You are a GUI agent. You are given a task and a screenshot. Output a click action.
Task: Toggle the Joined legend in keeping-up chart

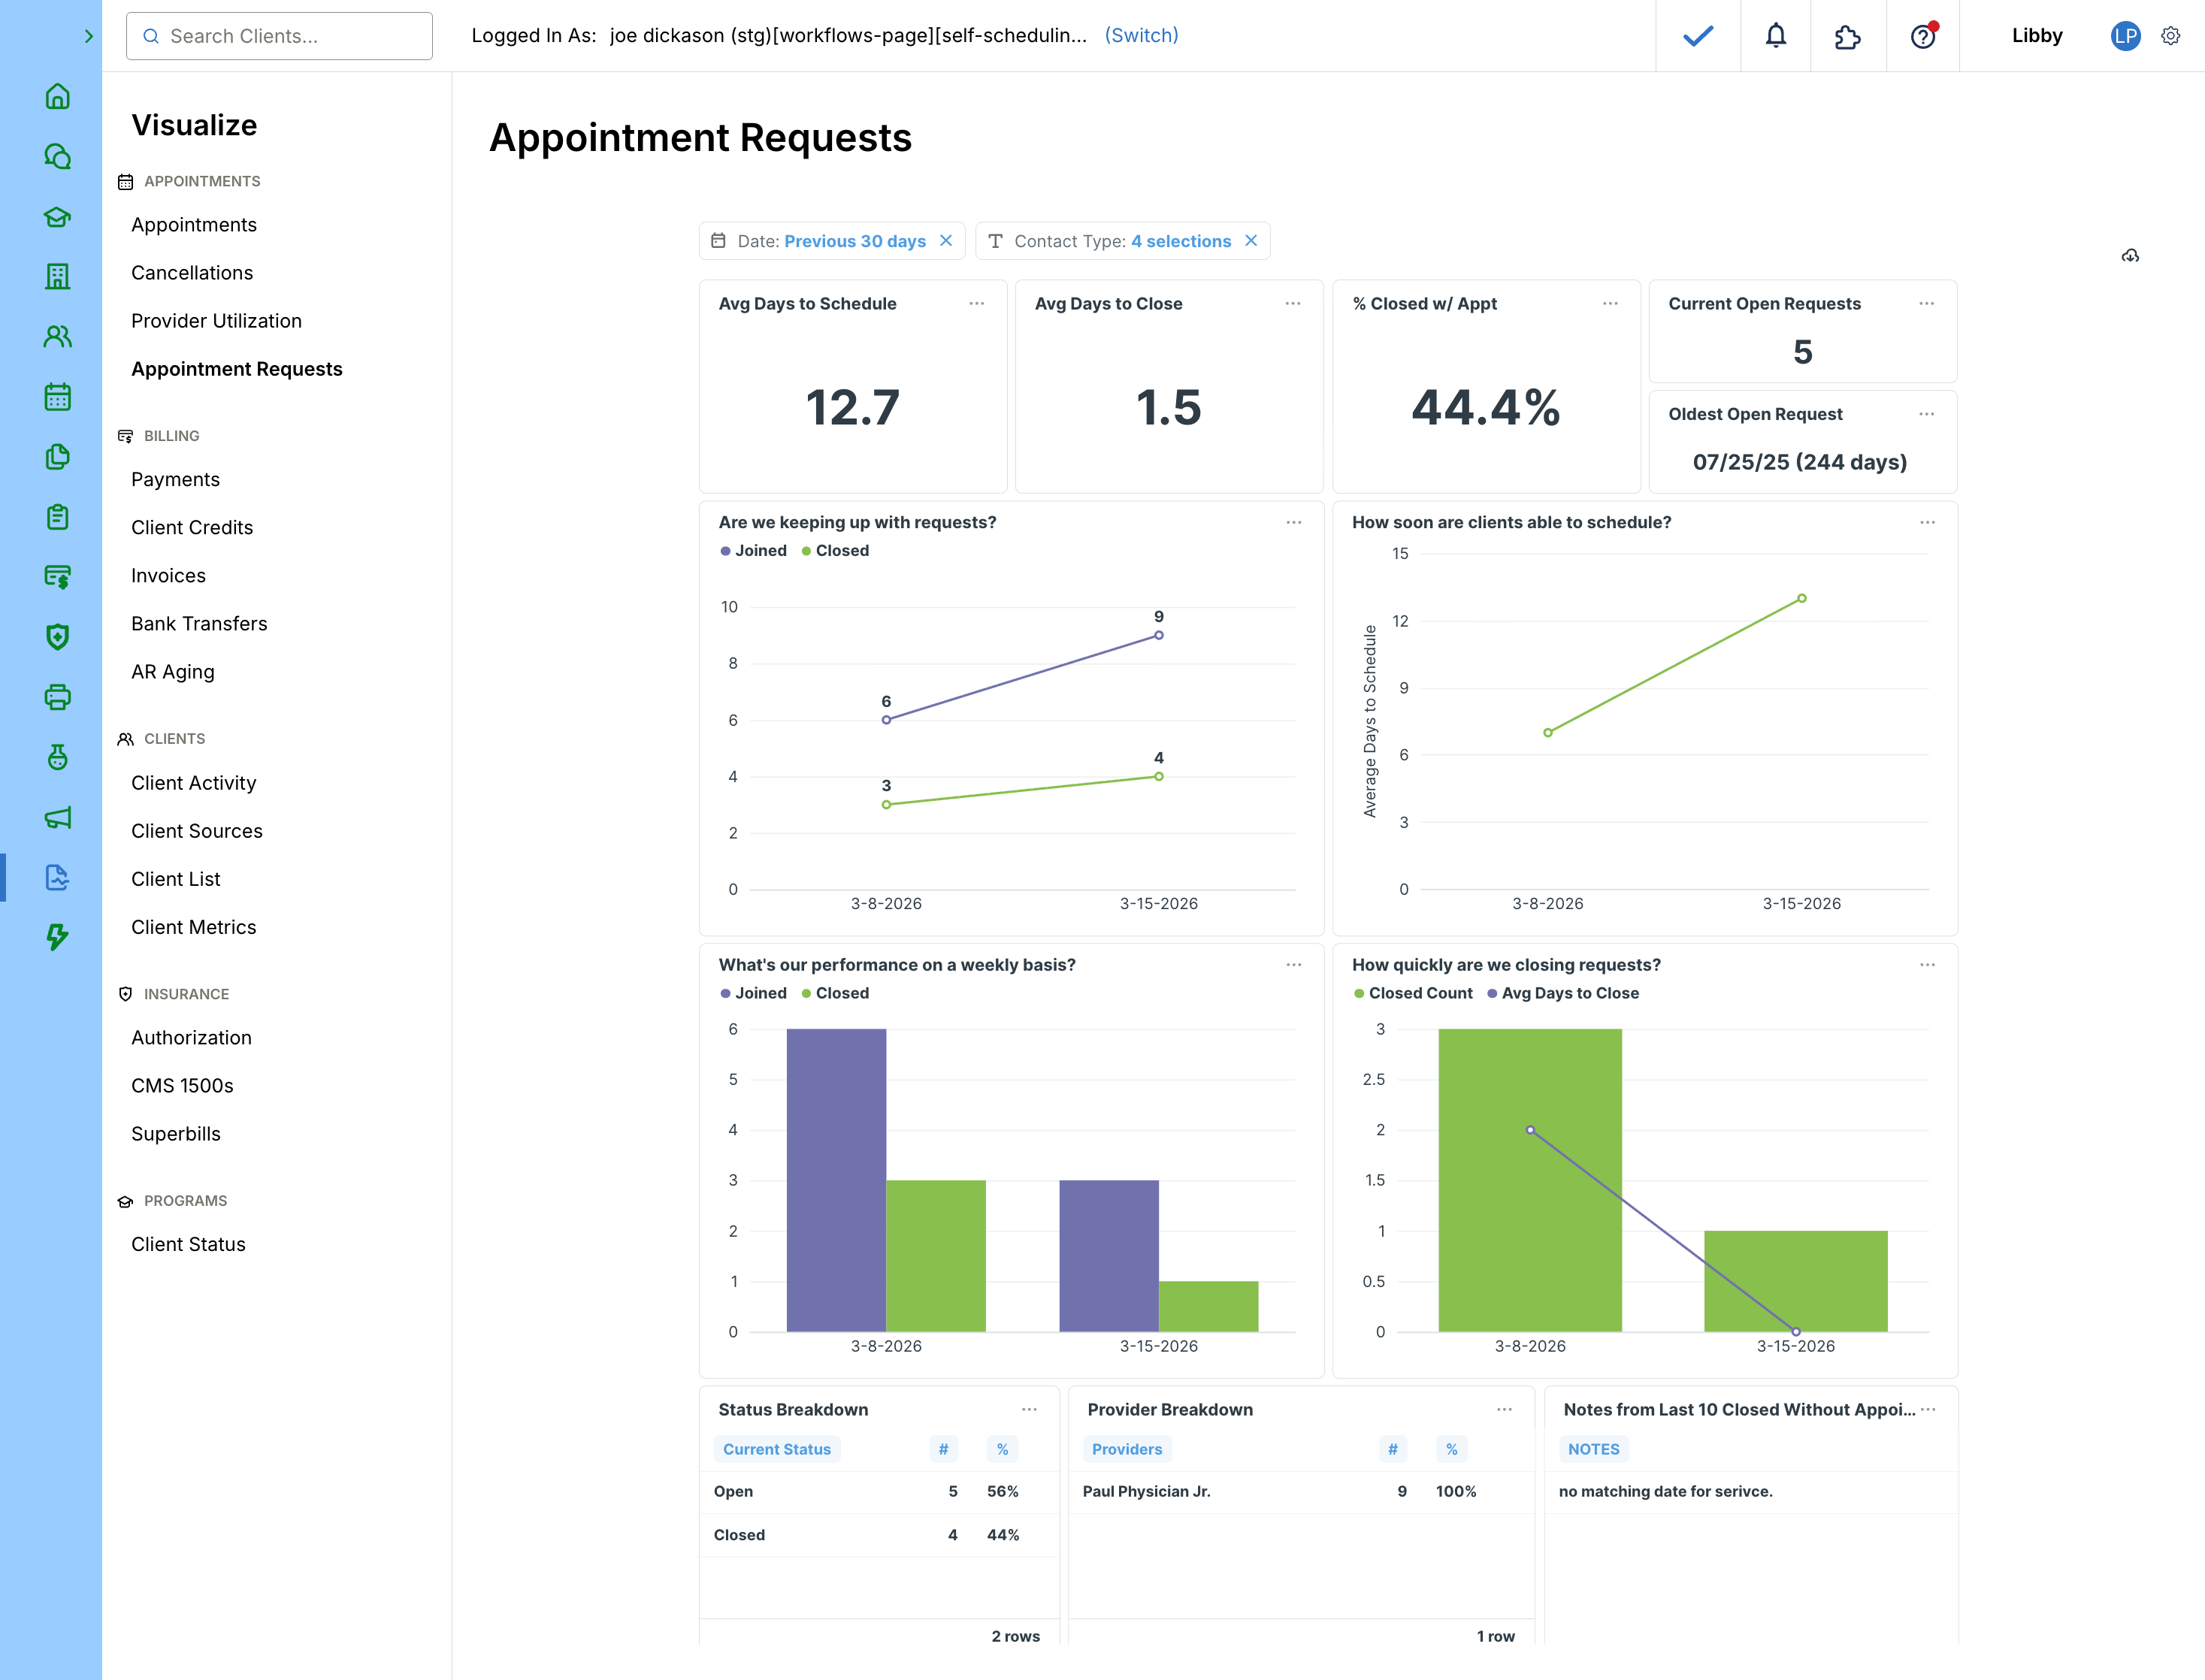pyautogui.click(x=753, y=551)
